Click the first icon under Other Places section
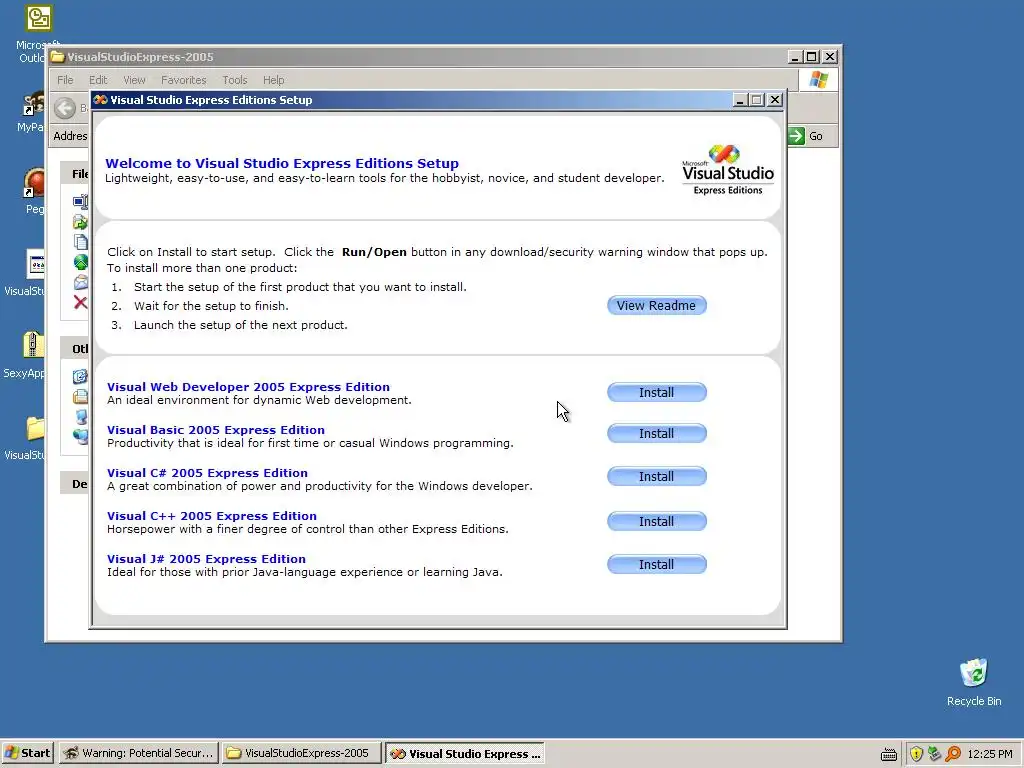 tap(80, 376)
